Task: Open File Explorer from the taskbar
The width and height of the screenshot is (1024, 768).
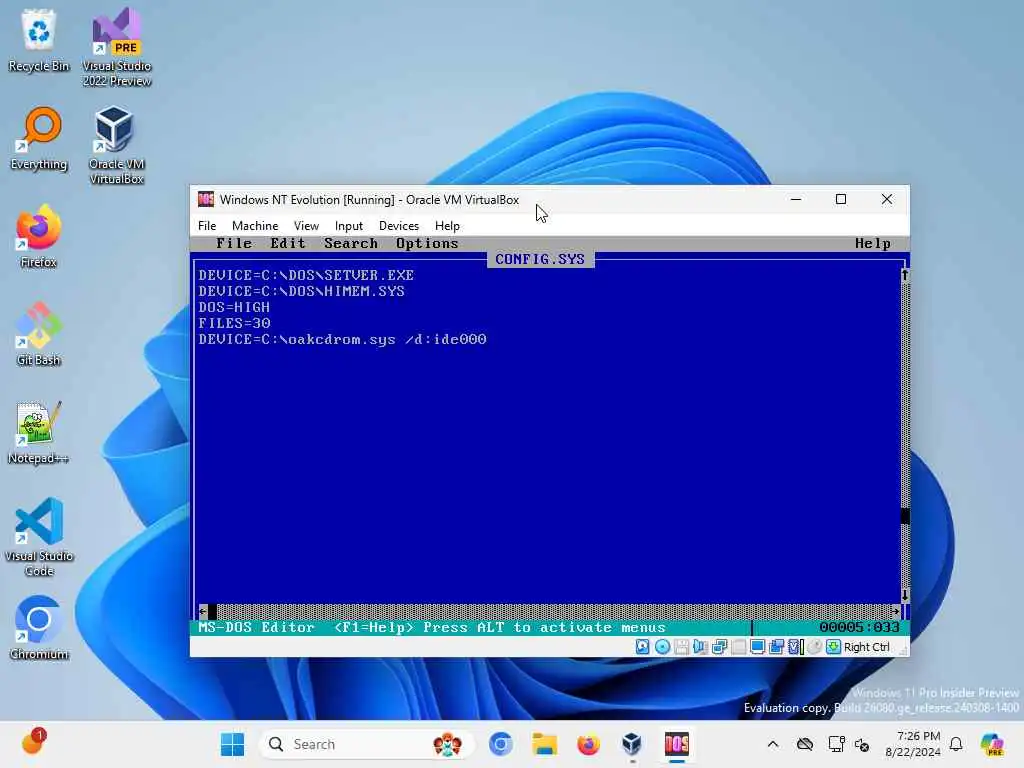Action: 545,744
